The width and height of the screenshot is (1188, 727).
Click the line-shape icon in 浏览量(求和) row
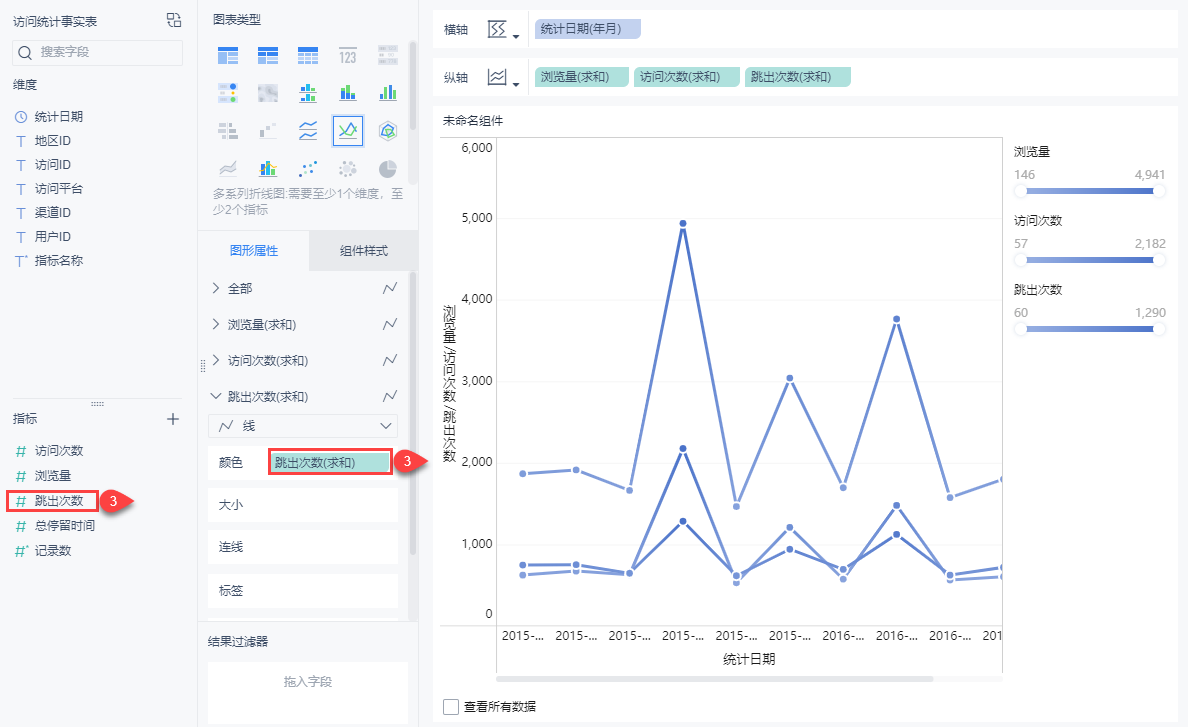(x=389, y=324)
